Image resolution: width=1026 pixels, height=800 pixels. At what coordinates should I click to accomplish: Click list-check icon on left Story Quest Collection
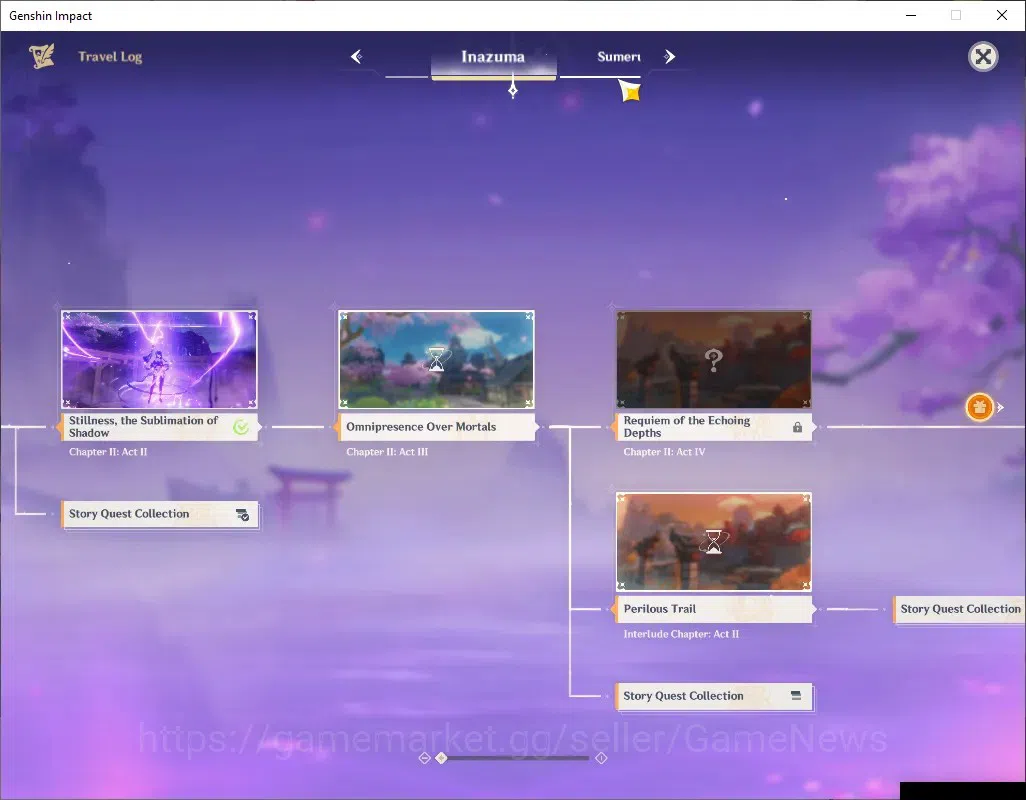coord(242,515)
